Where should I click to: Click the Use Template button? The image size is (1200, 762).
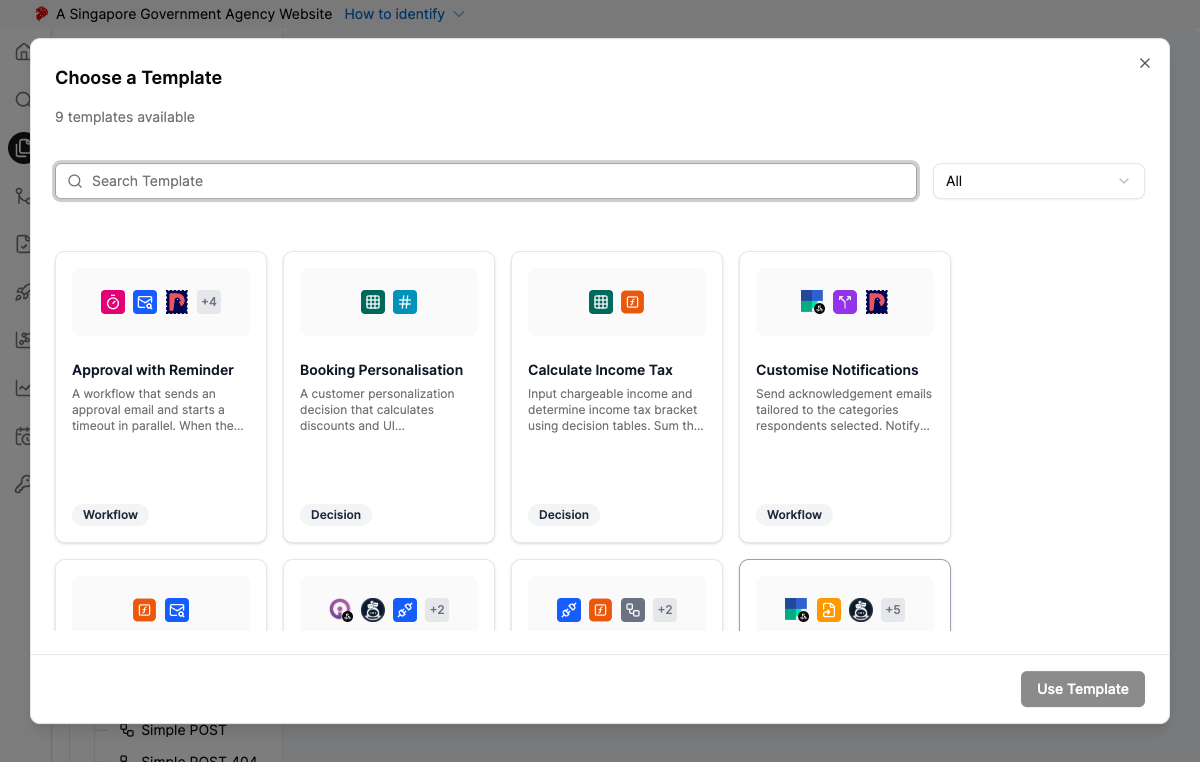point(1083,689)
